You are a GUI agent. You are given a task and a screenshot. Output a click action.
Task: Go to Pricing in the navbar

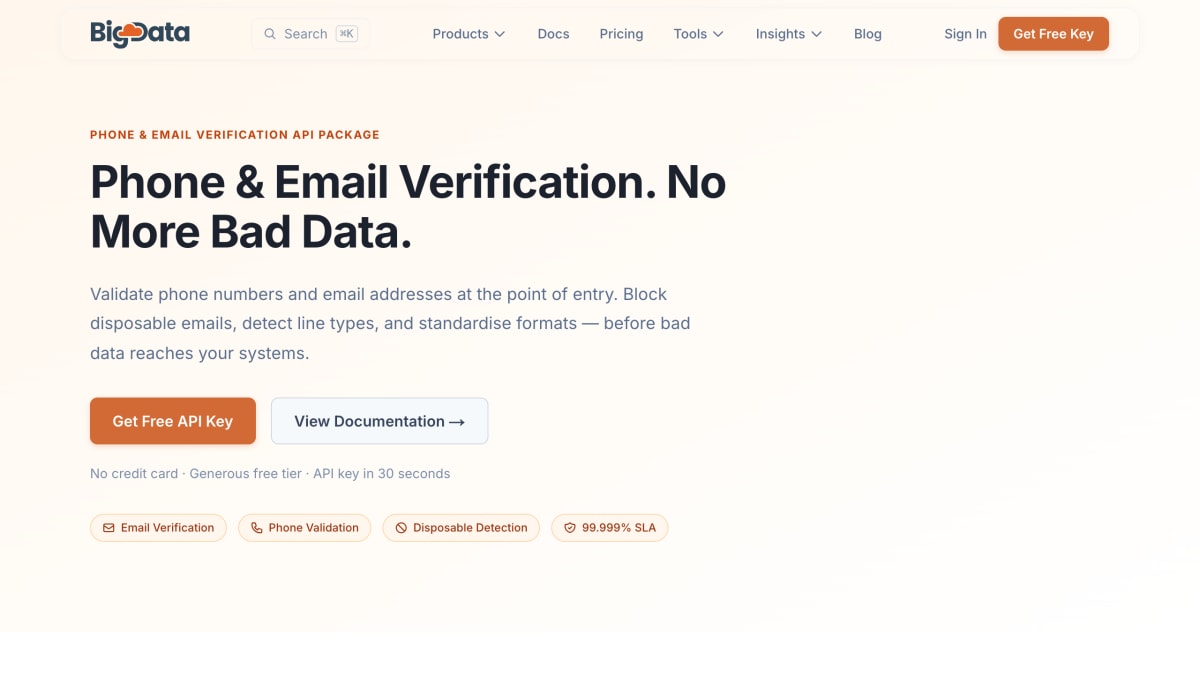point(621,34)
